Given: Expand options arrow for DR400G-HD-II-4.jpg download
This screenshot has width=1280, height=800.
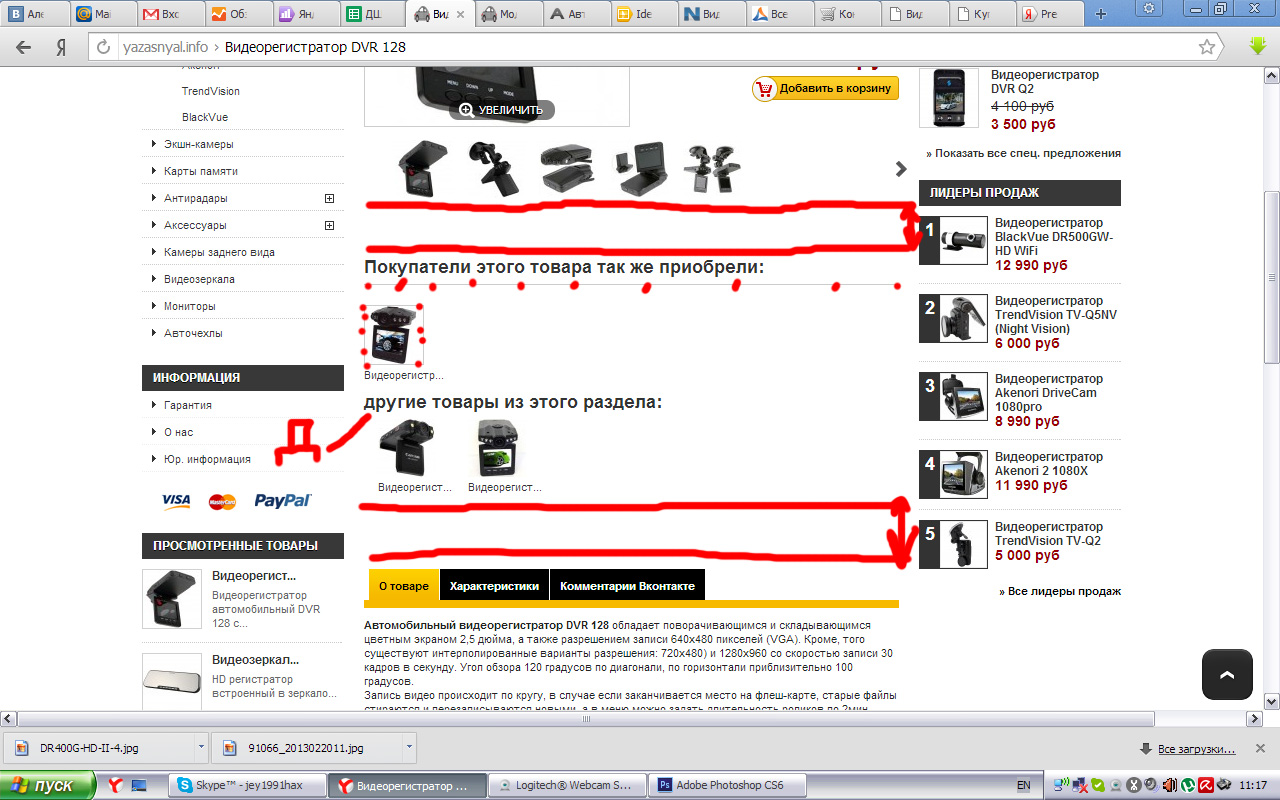Looking at the screenshot, I should click(202, 748).
